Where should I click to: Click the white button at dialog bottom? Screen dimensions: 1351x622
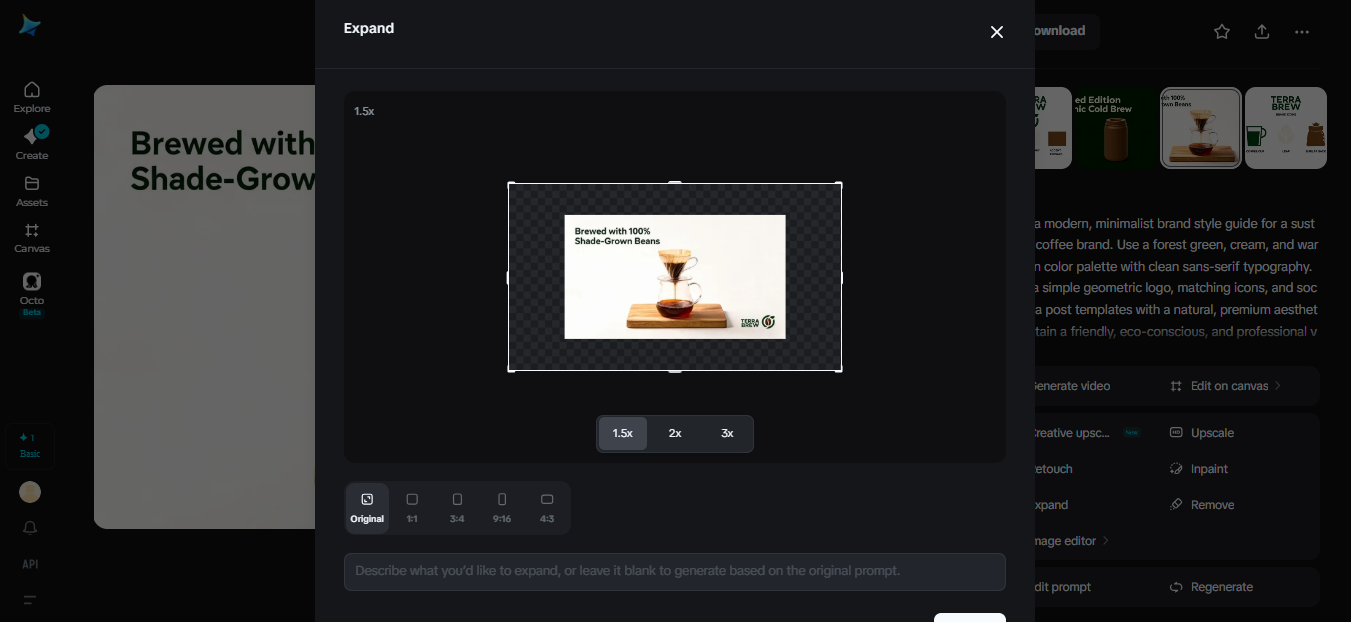pyautogui.click(x=970, y=617)
